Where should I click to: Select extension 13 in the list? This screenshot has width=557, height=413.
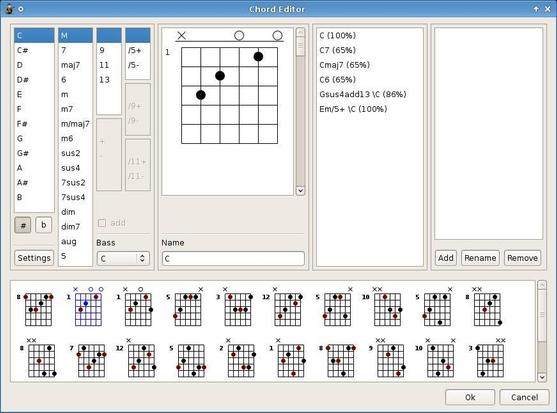click(109, 80)
